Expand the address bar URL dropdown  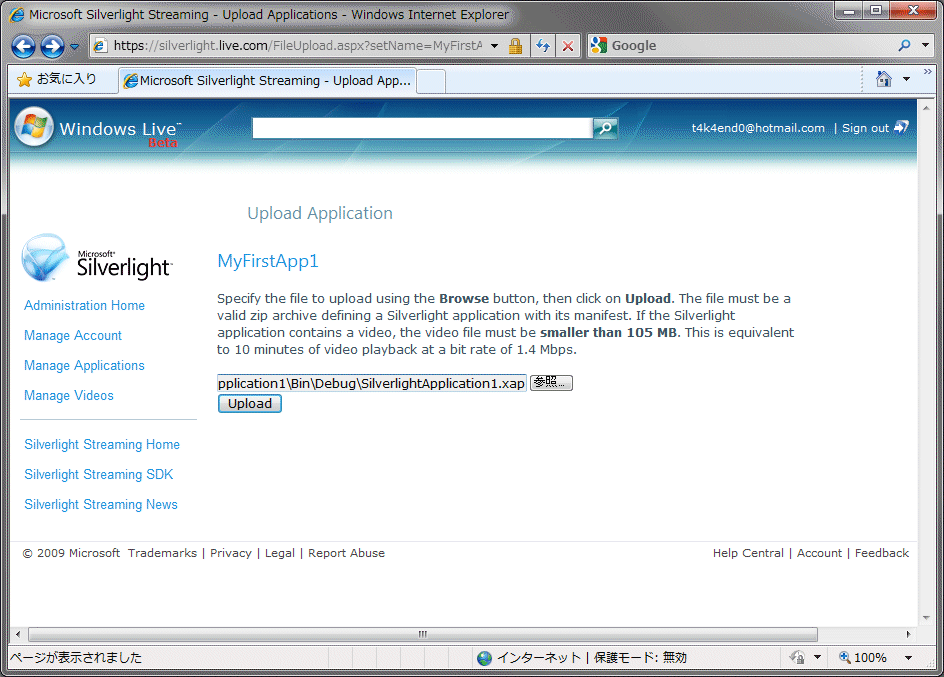pos(494,46)
